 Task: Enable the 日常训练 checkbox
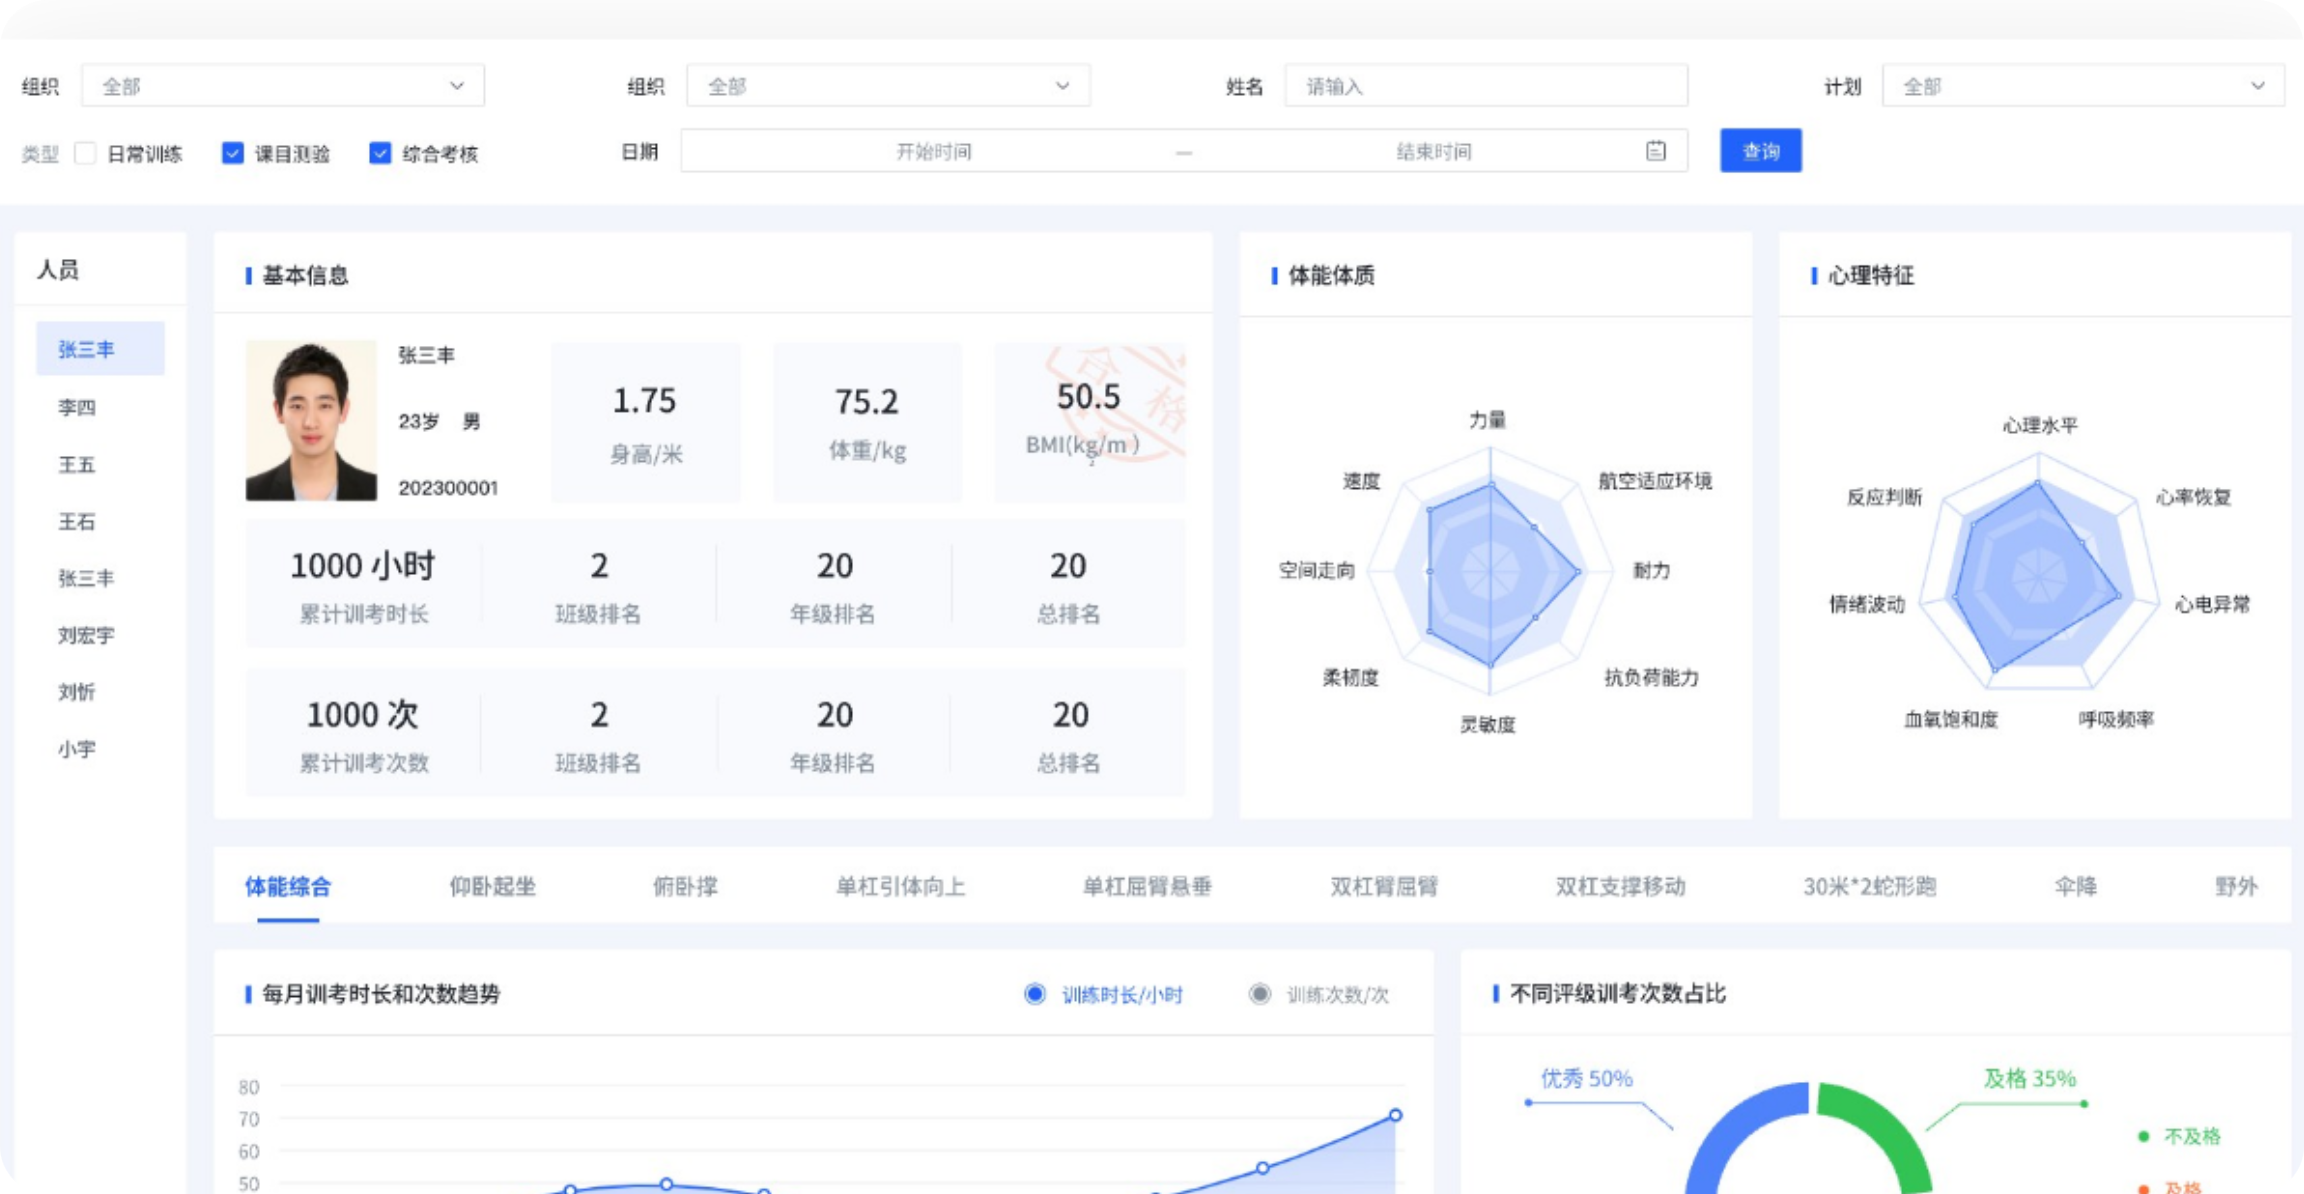pos(87,154)
